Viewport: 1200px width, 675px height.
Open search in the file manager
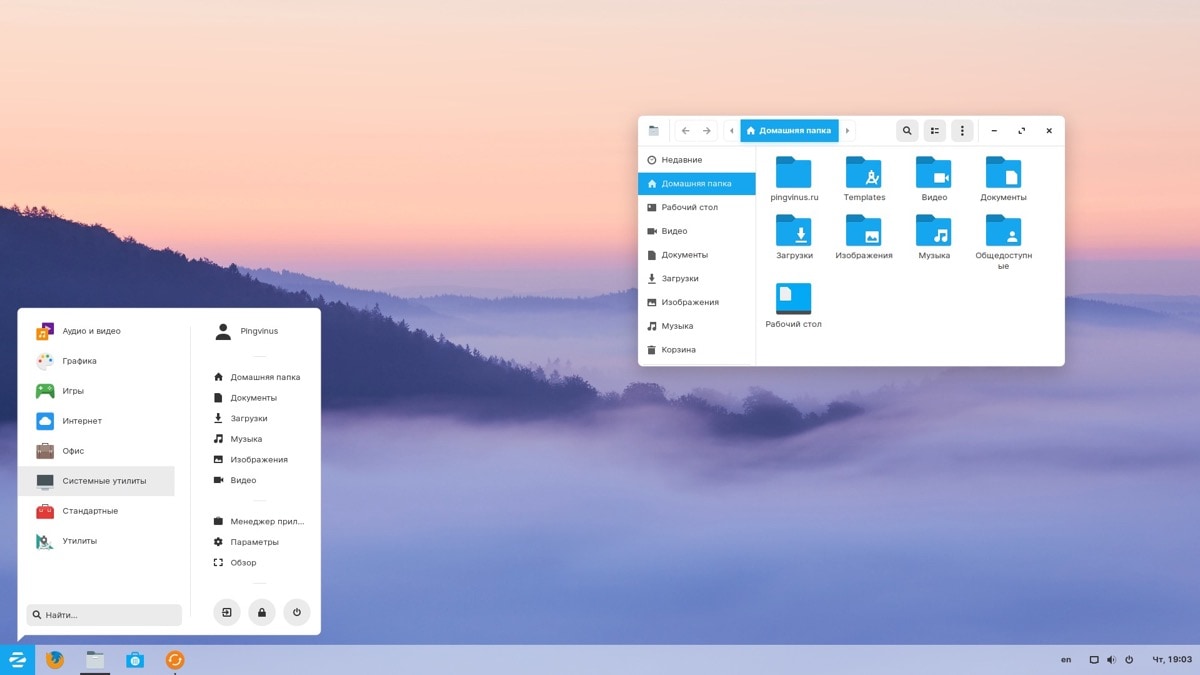(907, 131)
